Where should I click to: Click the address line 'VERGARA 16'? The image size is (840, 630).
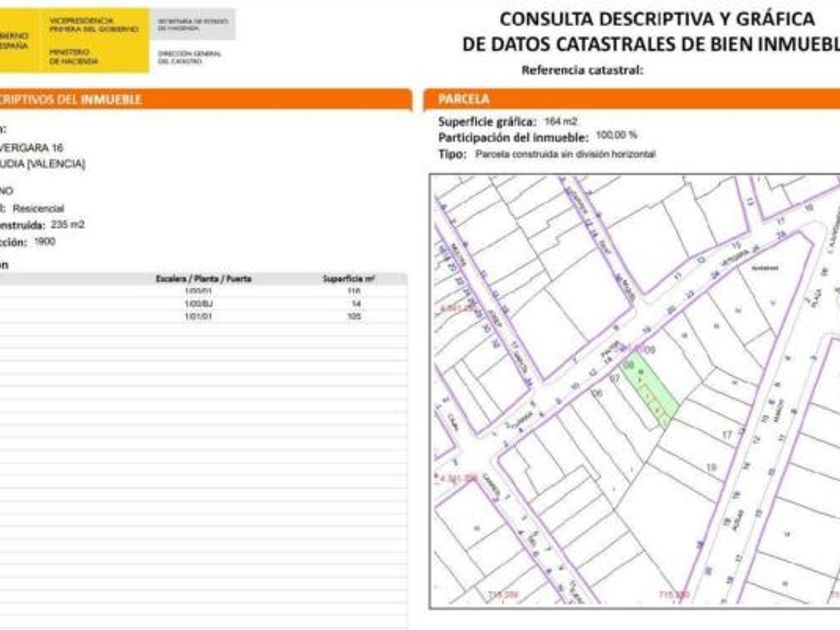point(31,148)
